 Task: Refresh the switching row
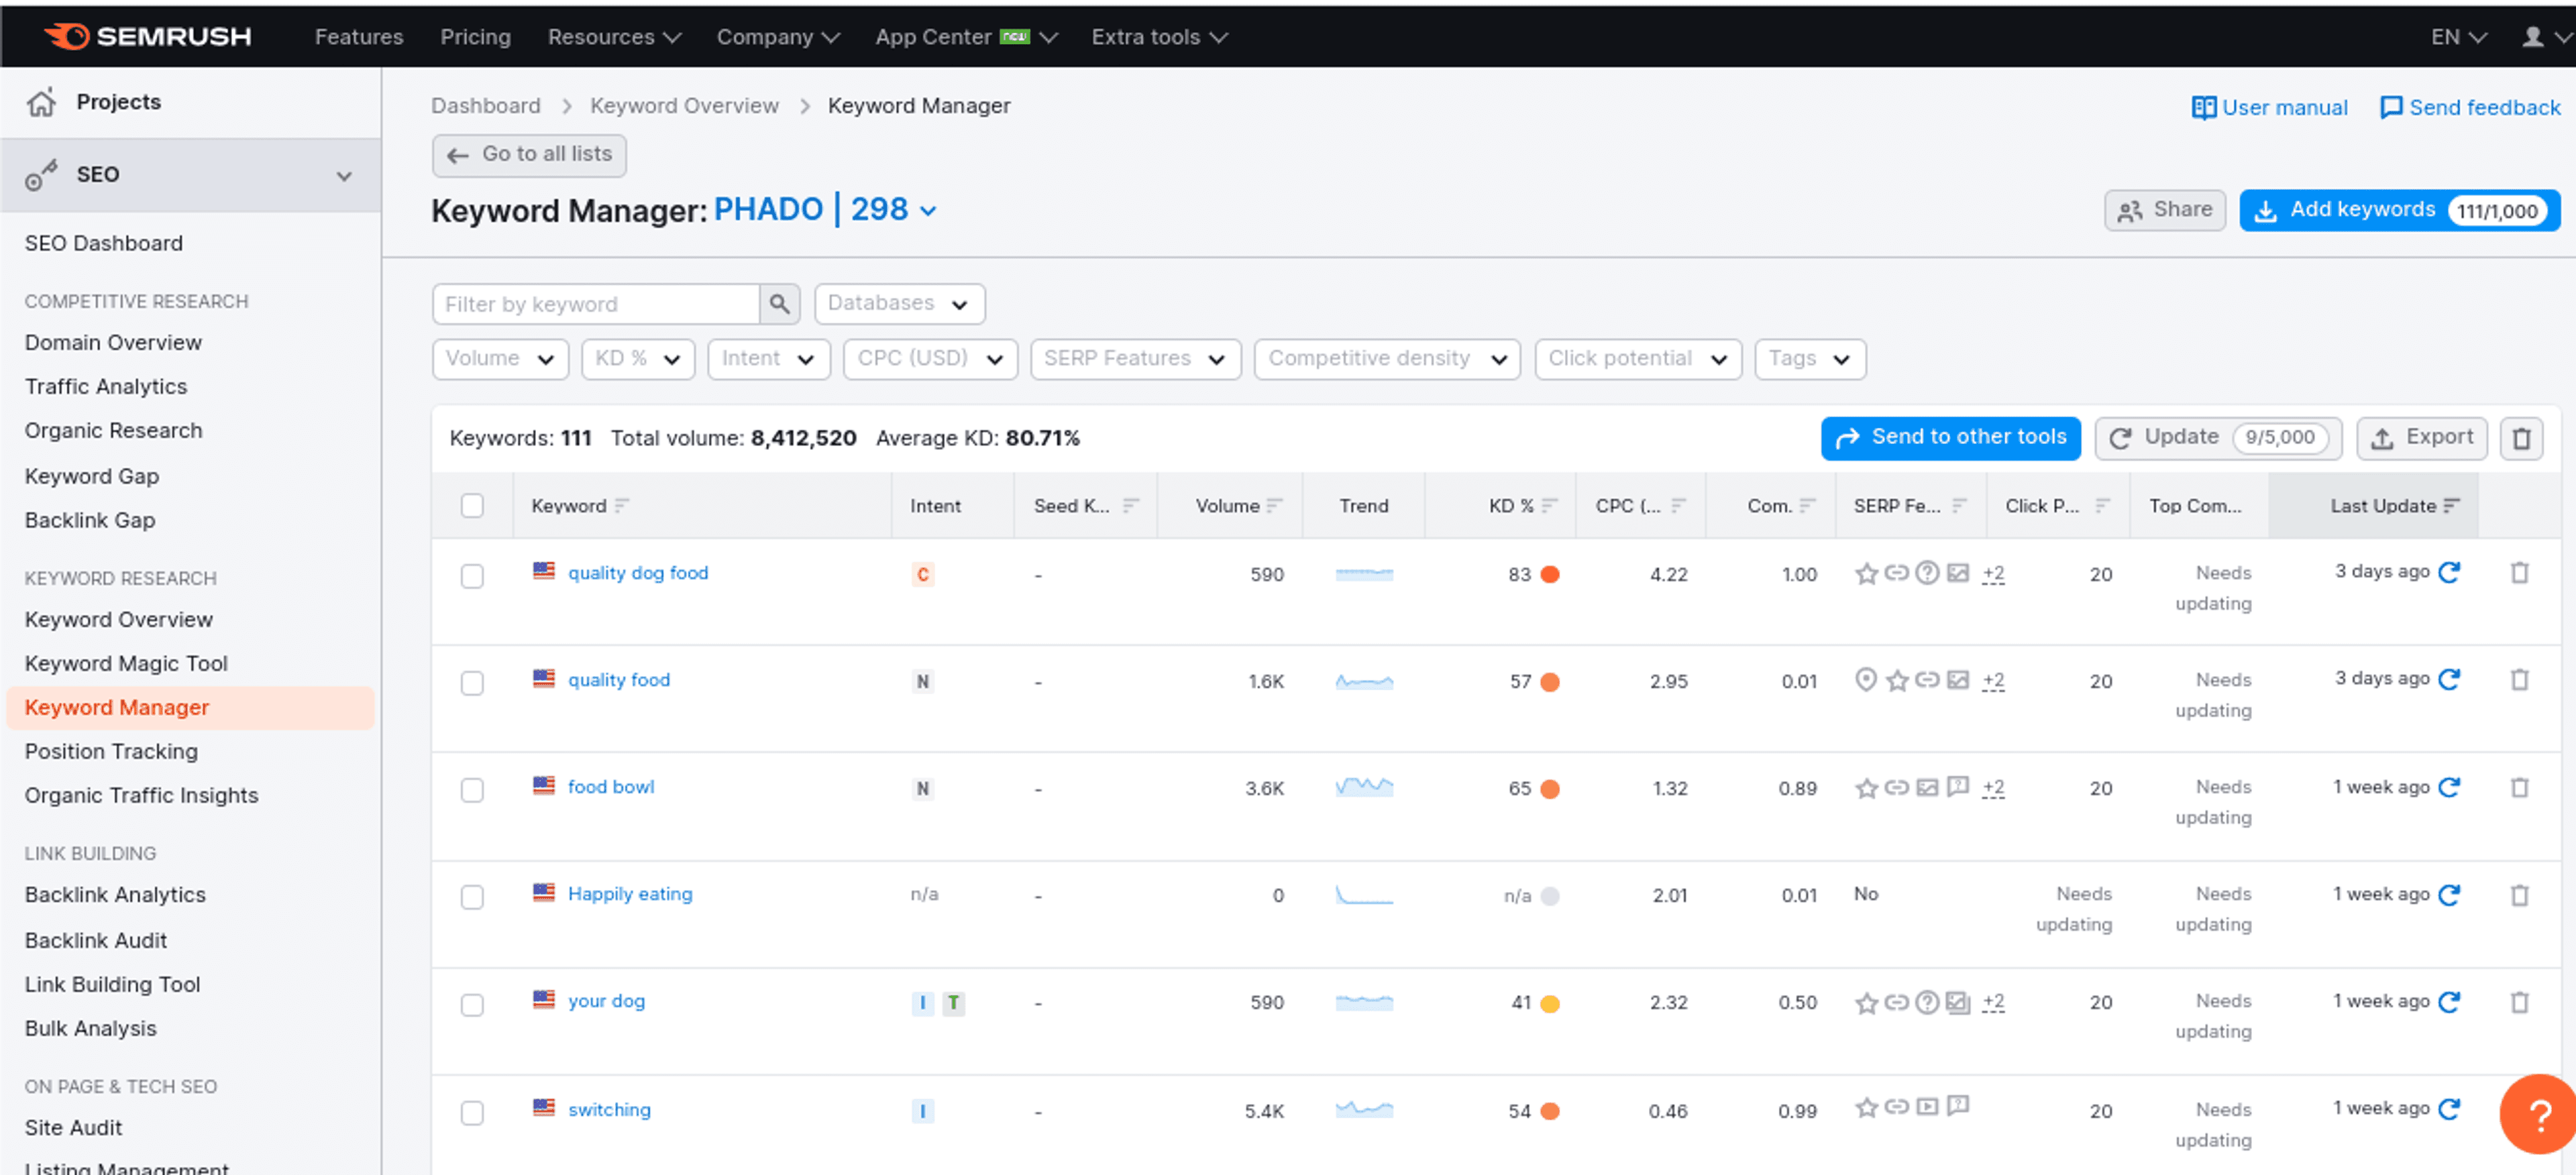click(2449, 1108)
